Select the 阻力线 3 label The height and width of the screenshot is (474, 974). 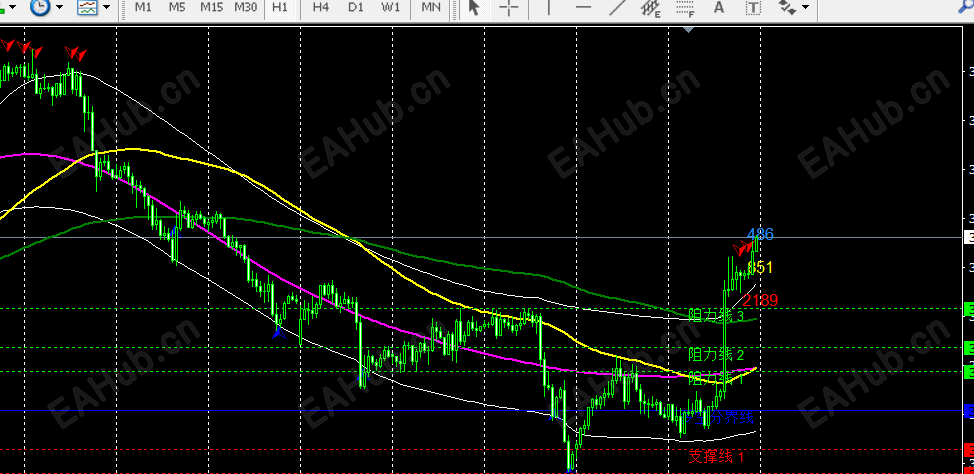coord(716,316)
